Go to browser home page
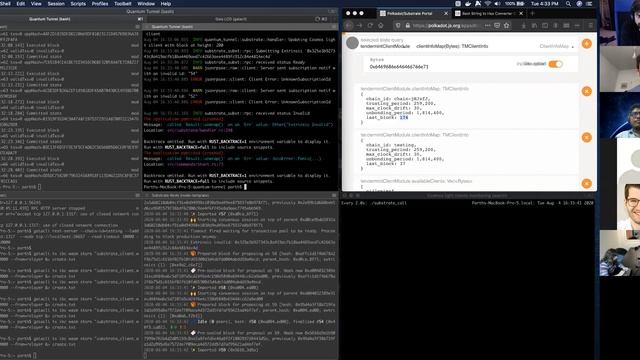Screen dimensions: 640x360 [380, 25]
